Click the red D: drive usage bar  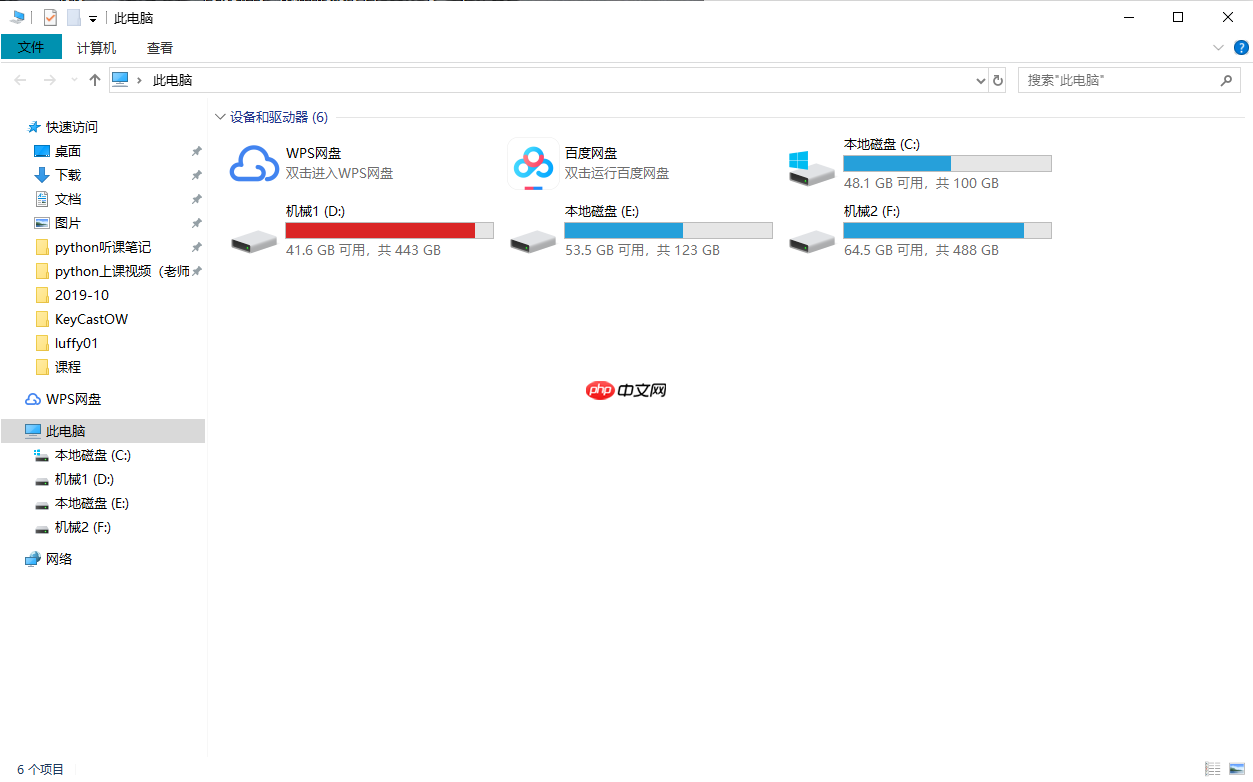tap(389, 230)
